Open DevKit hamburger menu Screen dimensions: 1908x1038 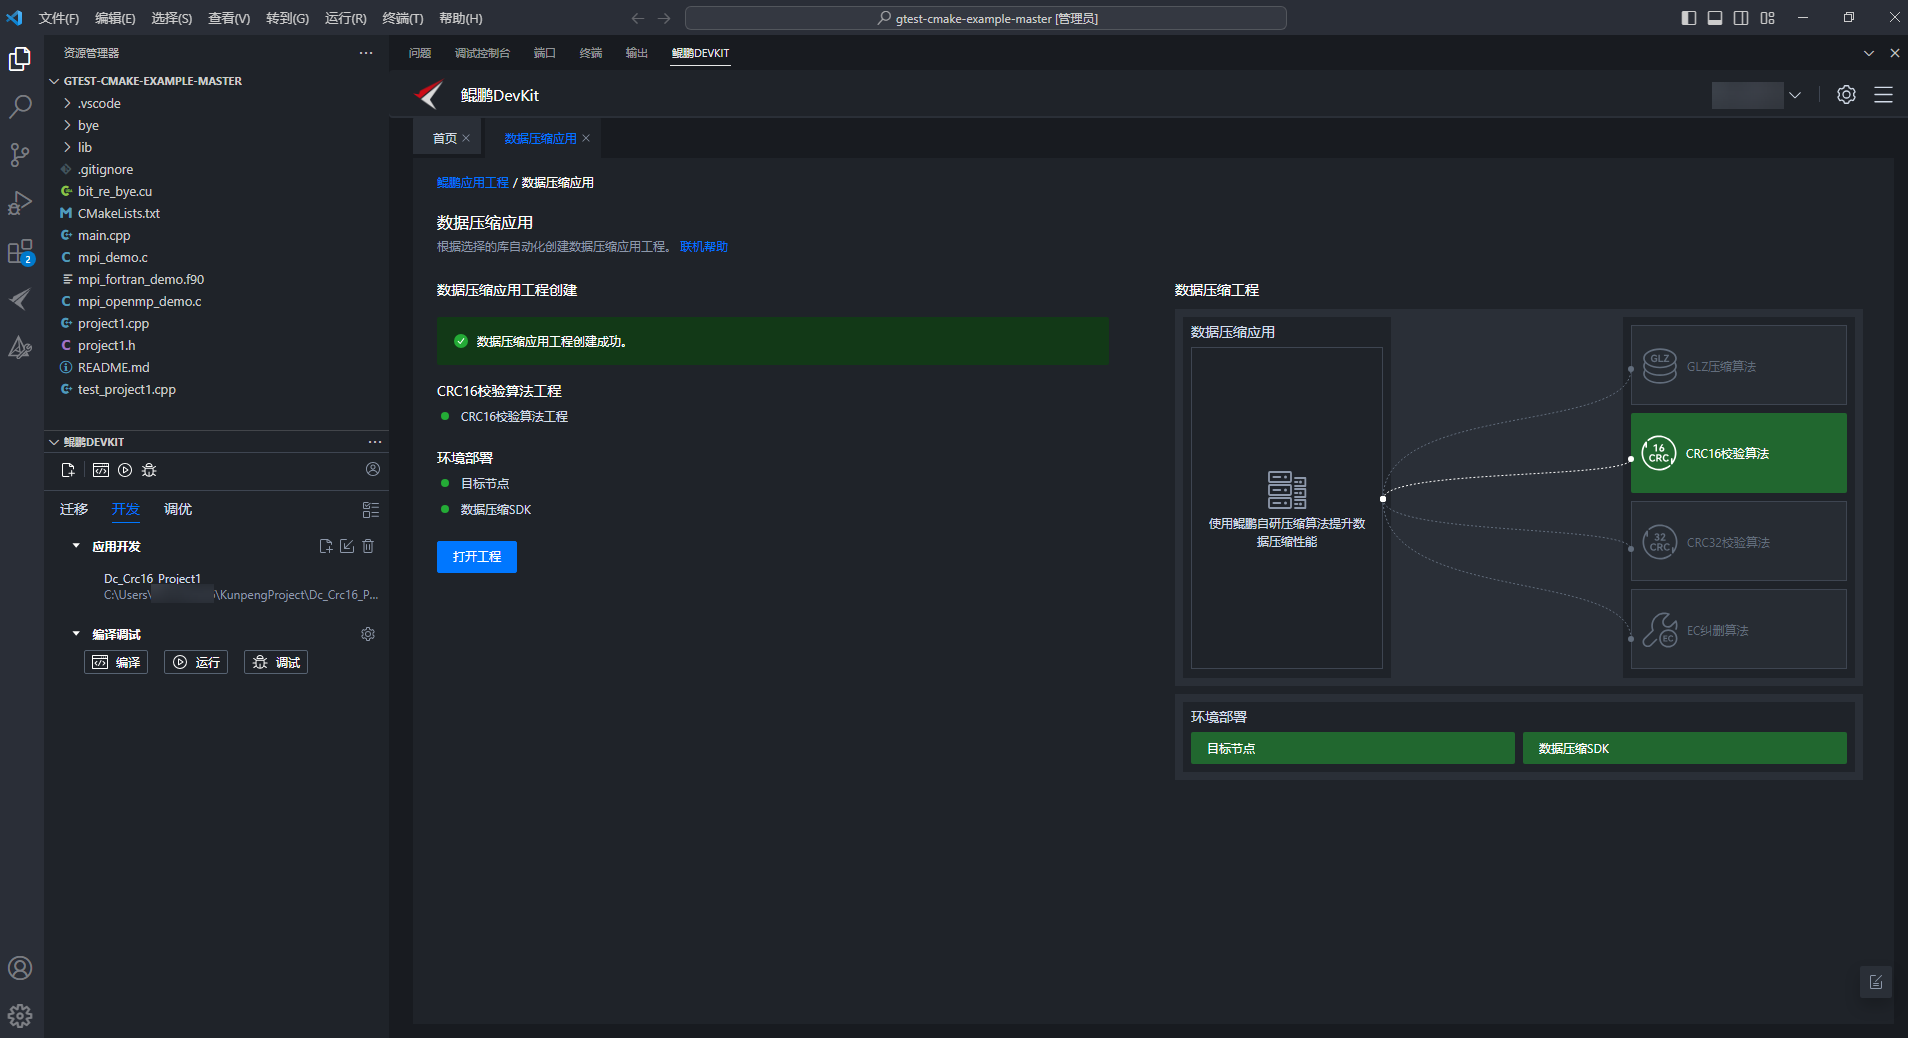click(1883, 94)
